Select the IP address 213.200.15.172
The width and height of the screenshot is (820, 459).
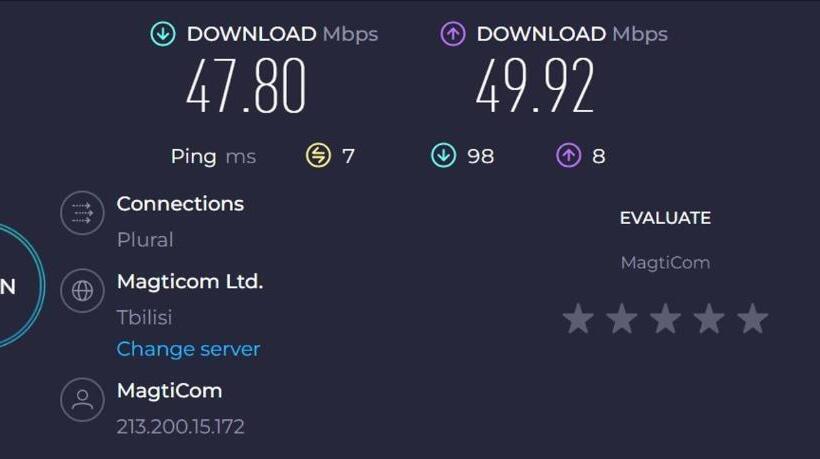pyautogui.click(x=180, y=427)
